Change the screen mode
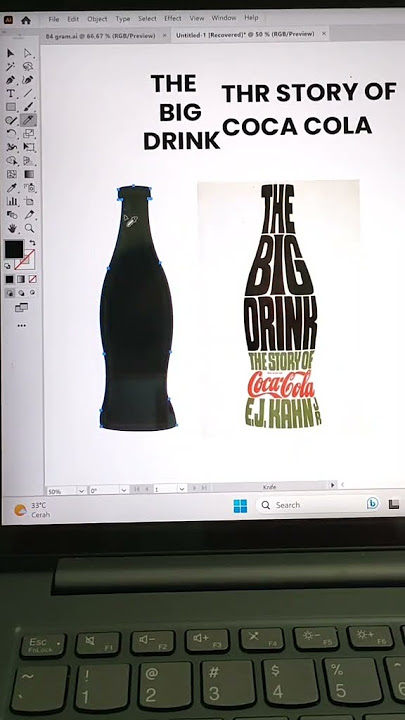The height and width of the screenshot is (720, 405). click(22, 308)
